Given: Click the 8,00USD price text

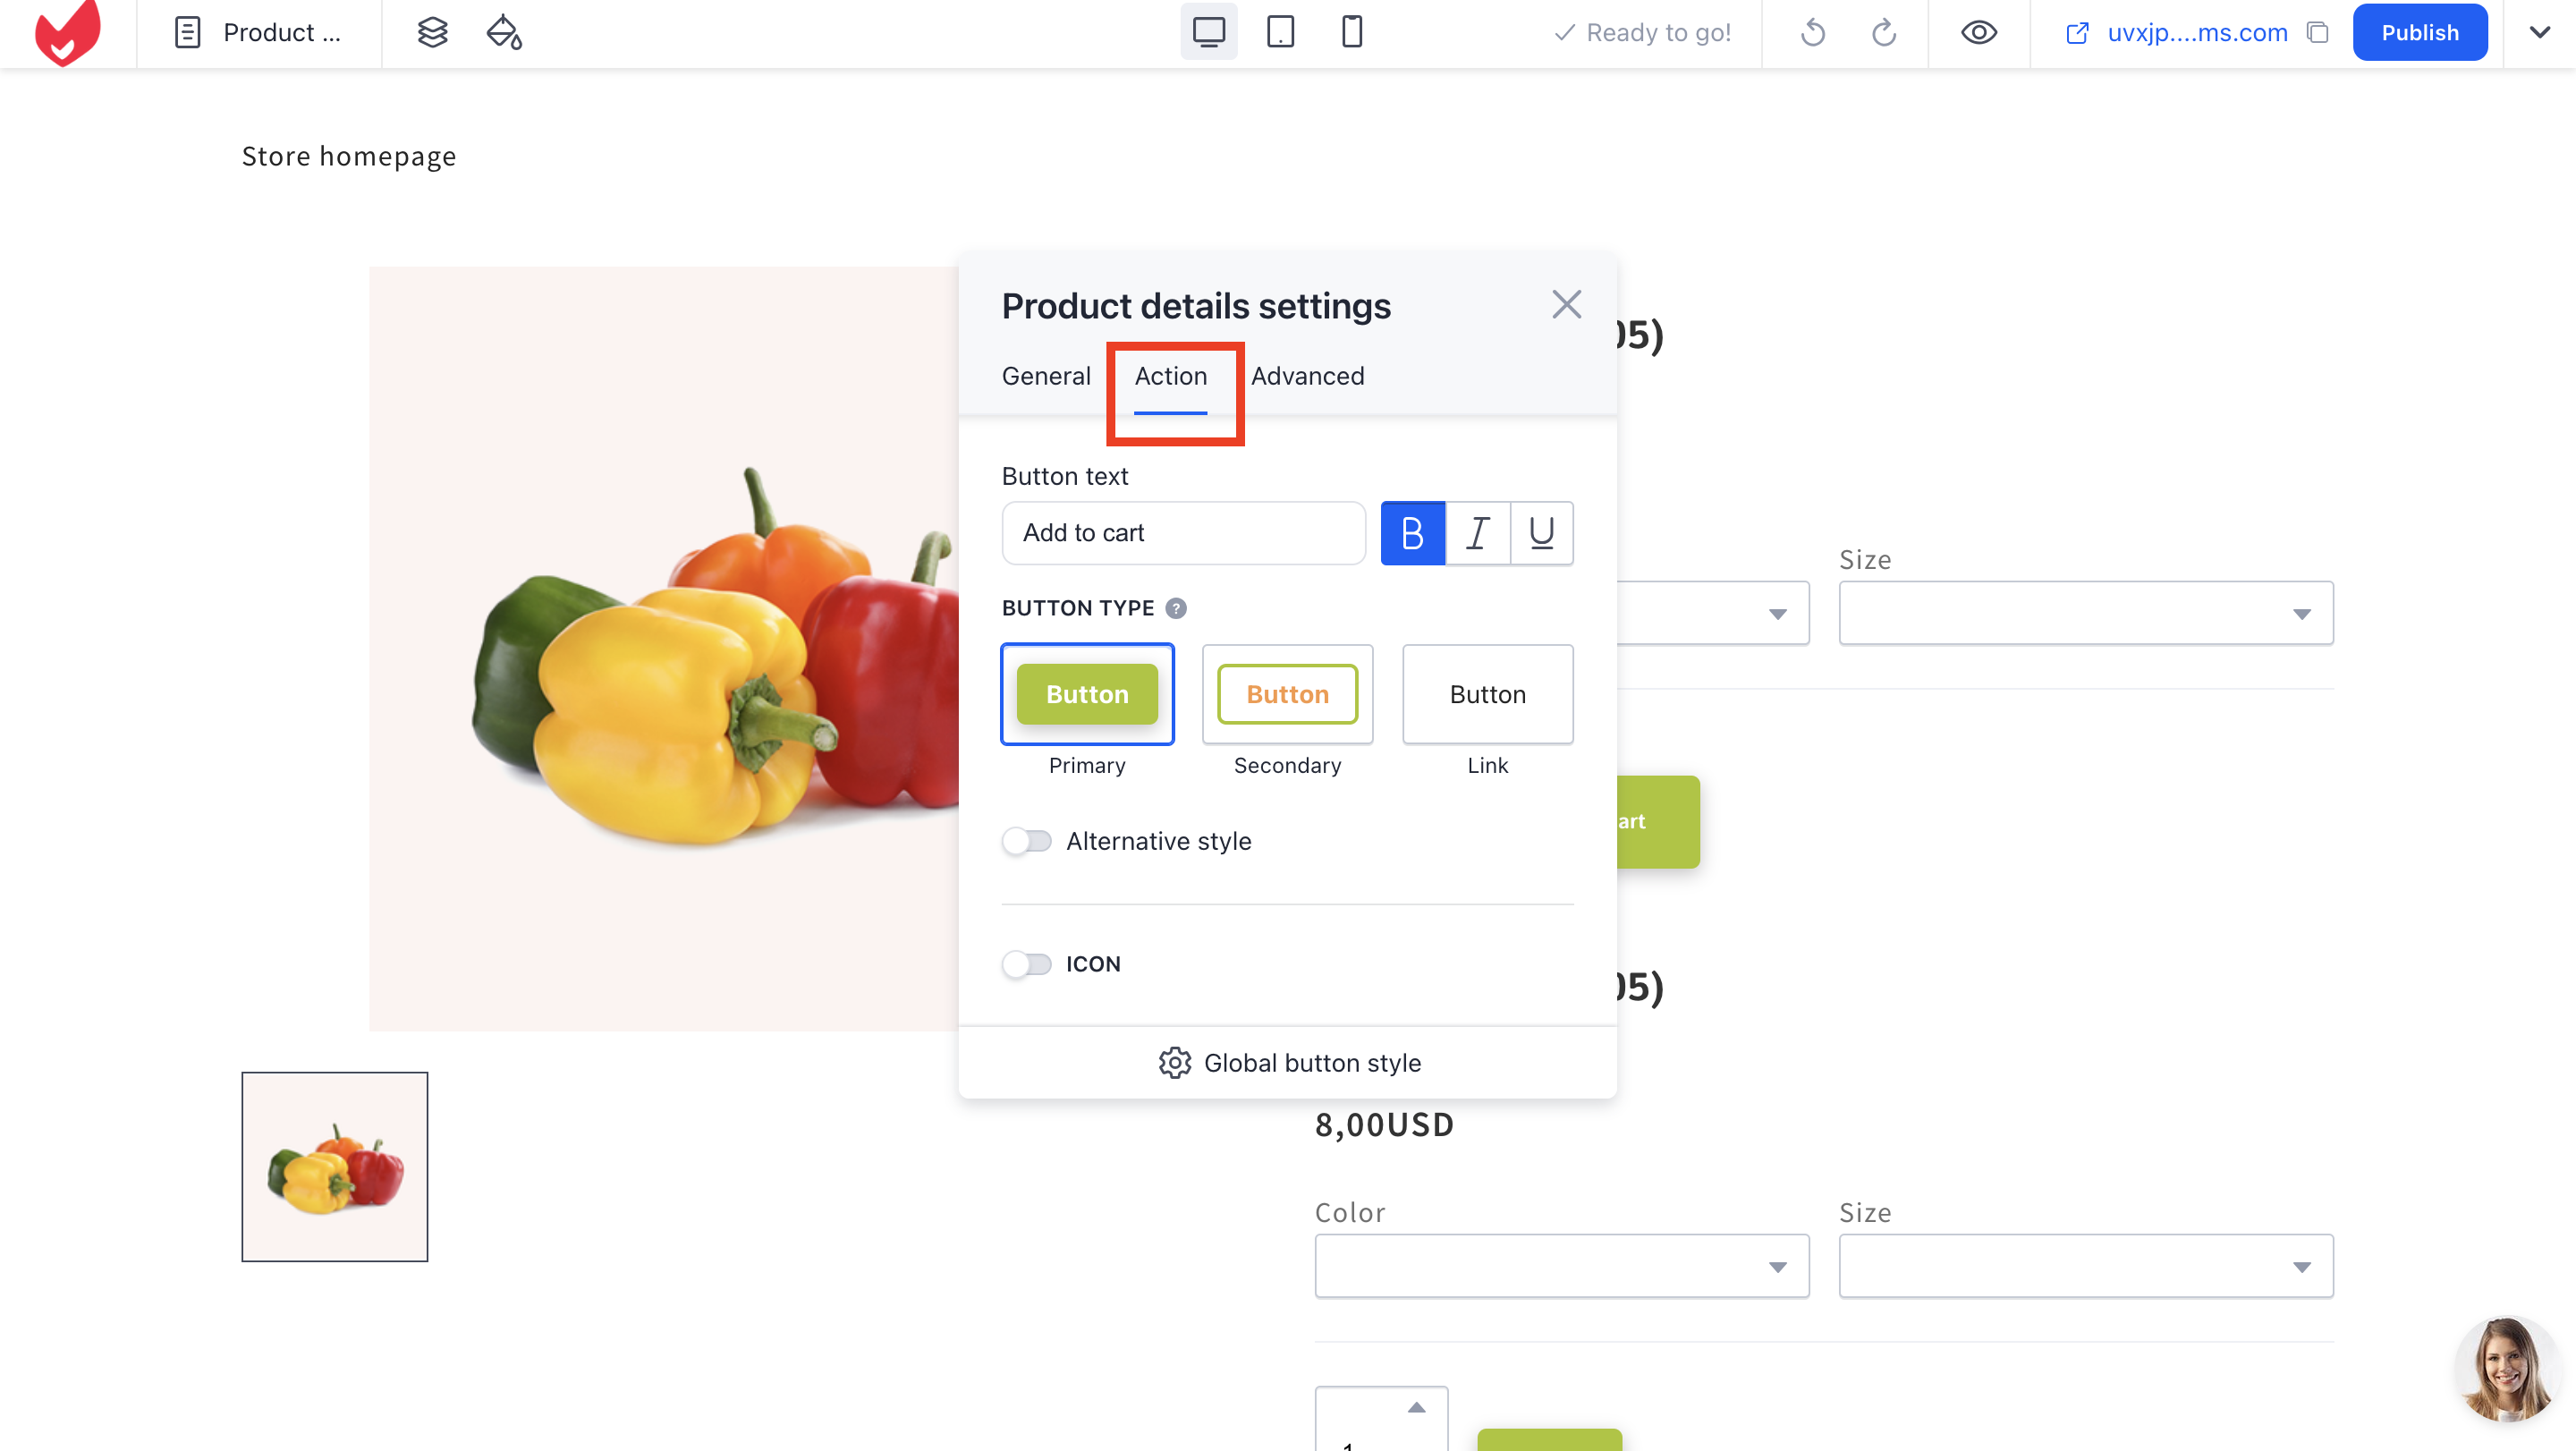Looking at the screenshot, I should tap(1384, 1124).
